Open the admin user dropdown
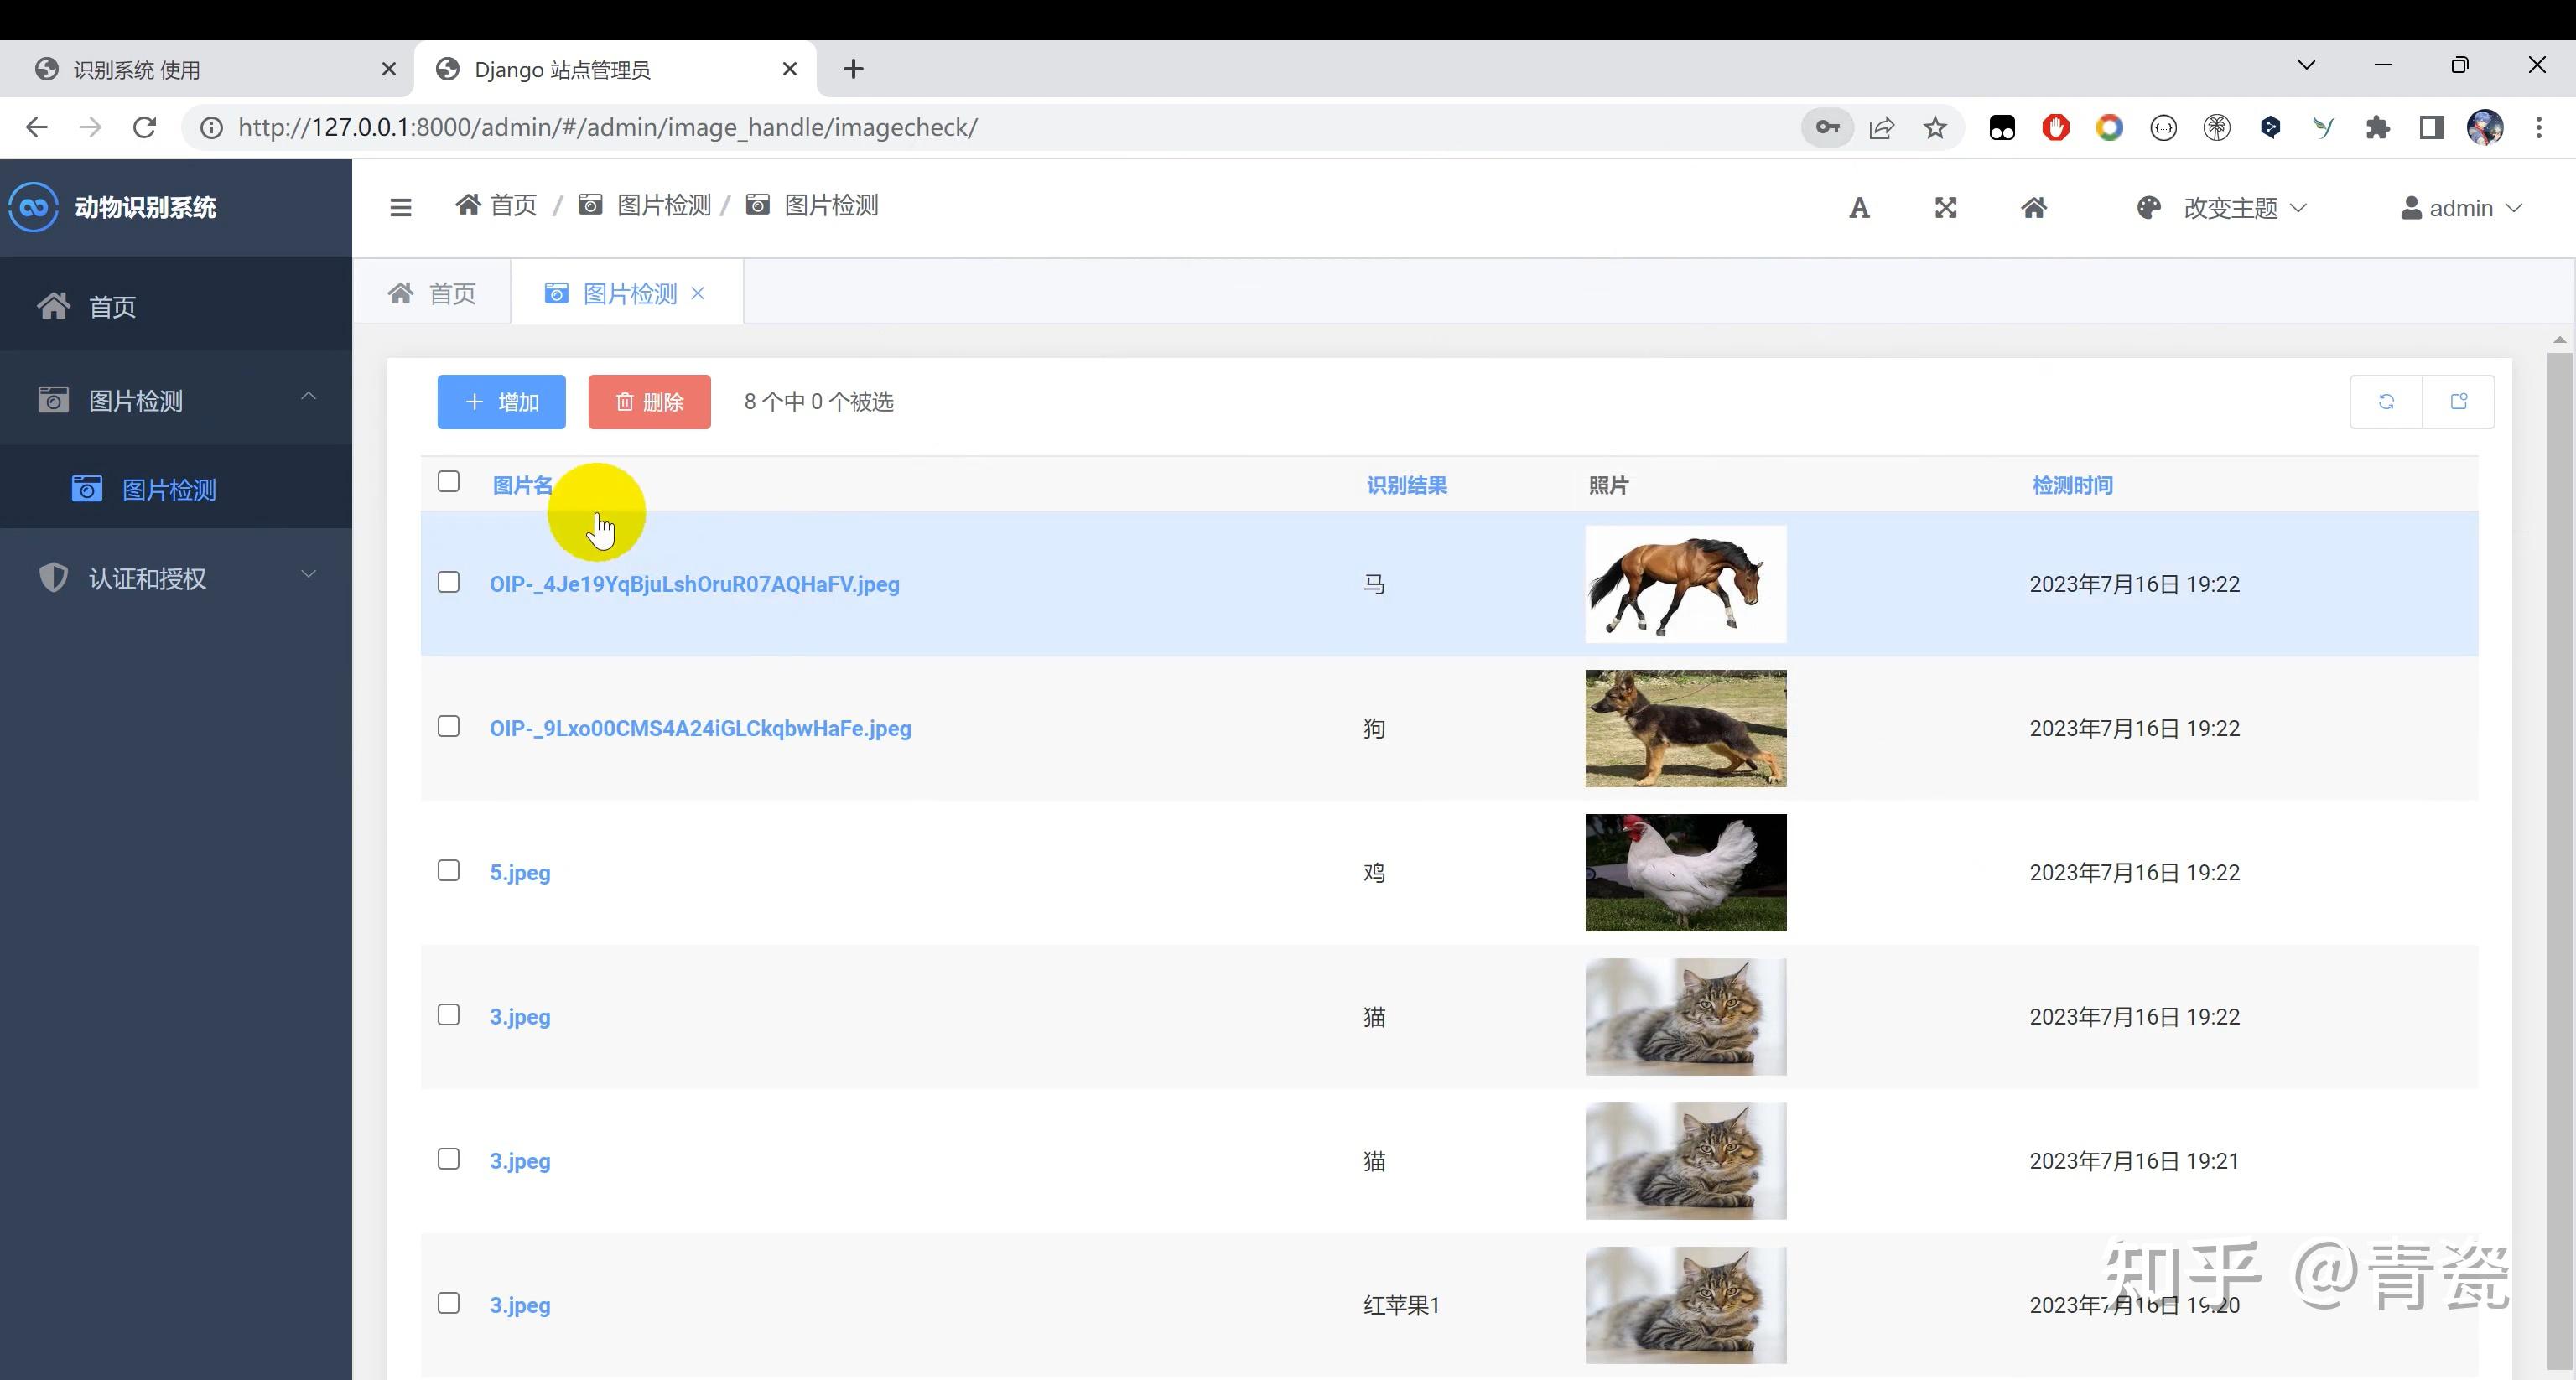Image resolution: width=2576 pixels, height=1380 pixels. [2462, 207]
